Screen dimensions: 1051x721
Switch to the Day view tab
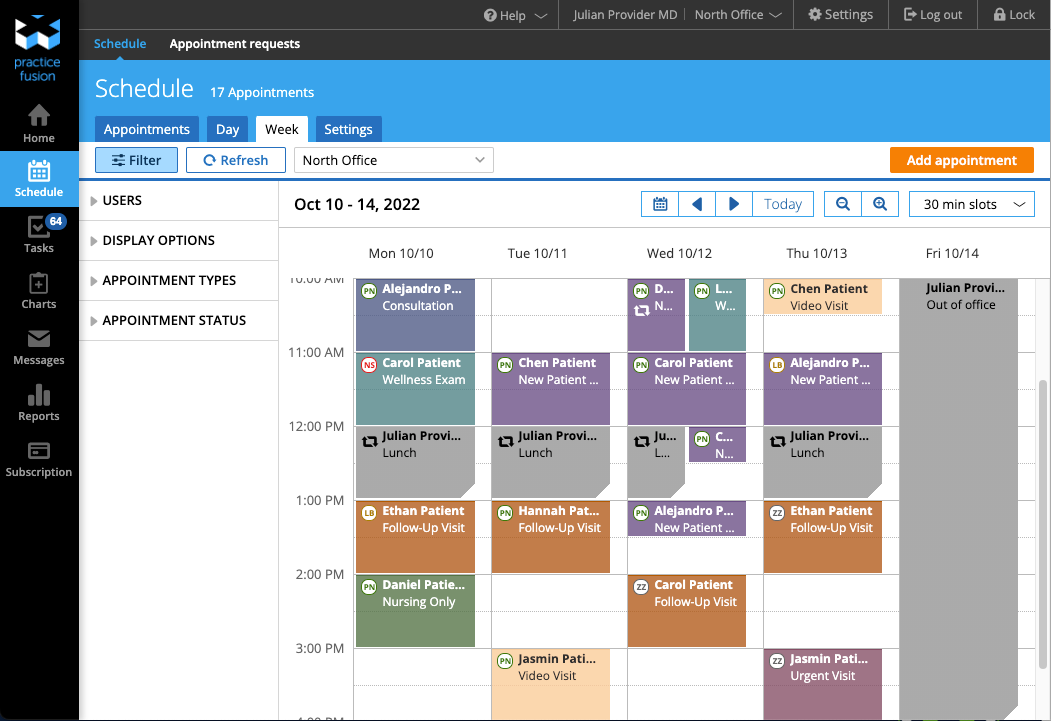227,128
